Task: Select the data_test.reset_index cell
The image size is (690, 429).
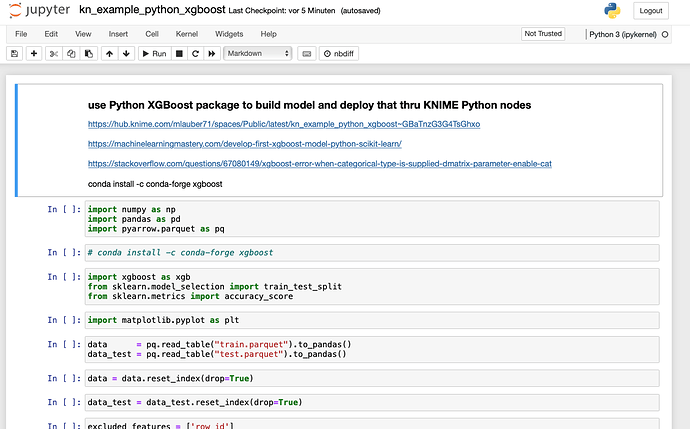Action: [x=372, y=403]
